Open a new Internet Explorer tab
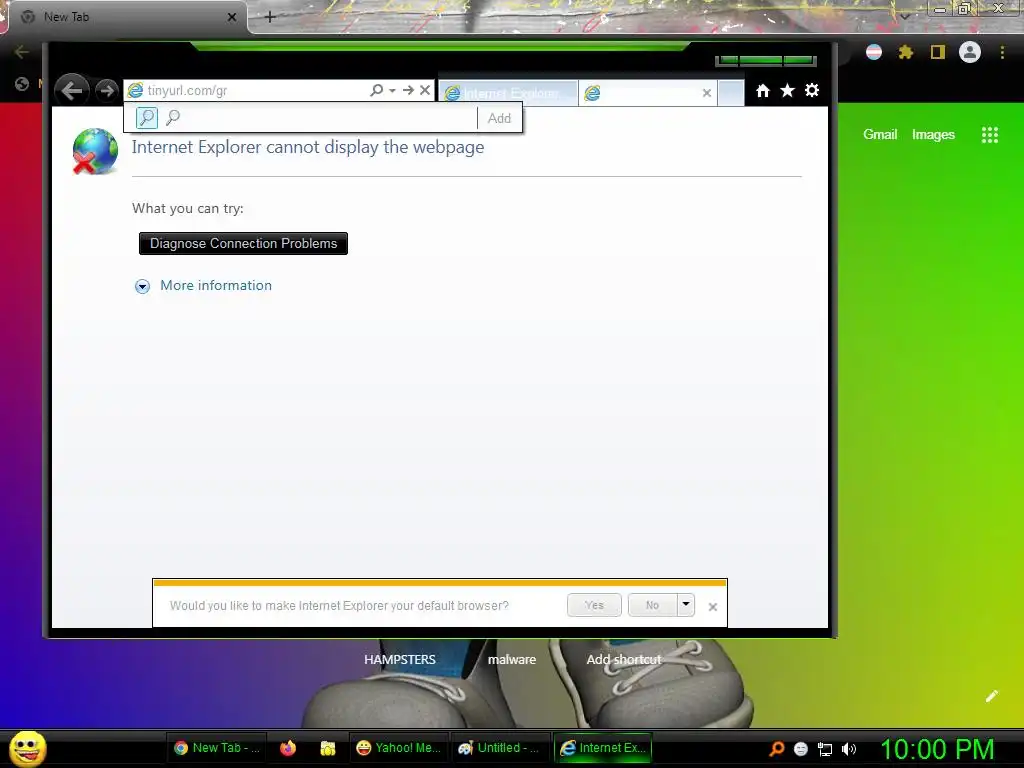The image size is (1024, 768). (x=731, y=93)
